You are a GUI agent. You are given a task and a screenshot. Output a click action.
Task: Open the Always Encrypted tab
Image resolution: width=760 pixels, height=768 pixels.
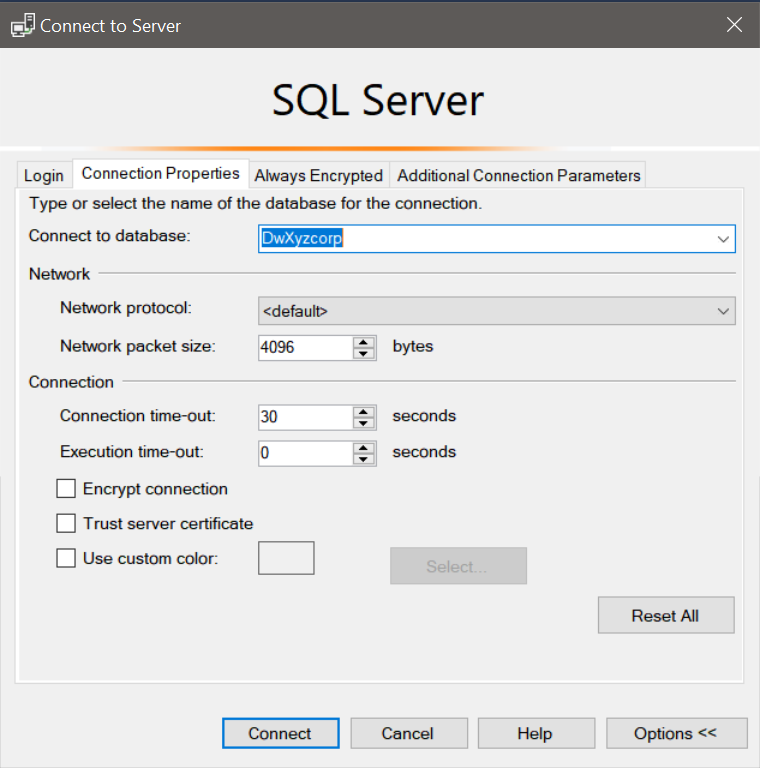tap(318, 175)
